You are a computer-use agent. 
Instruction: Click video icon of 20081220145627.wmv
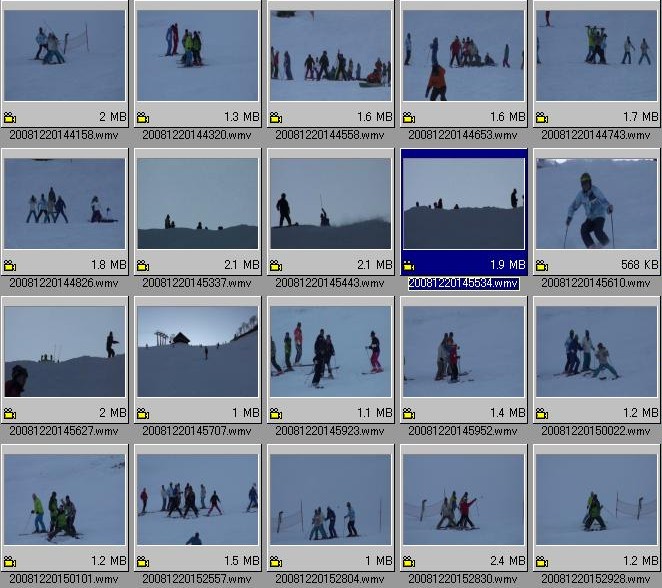point(10,414)
